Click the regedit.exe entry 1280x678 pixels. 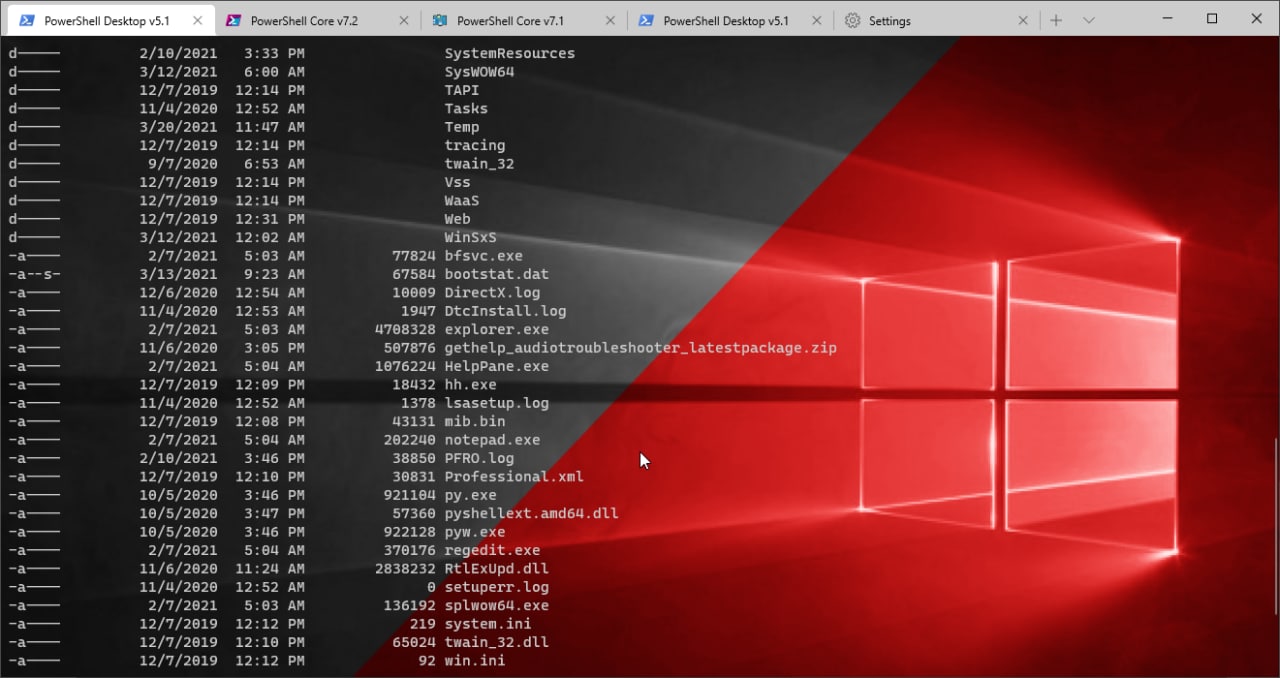[x=492, y=550]
